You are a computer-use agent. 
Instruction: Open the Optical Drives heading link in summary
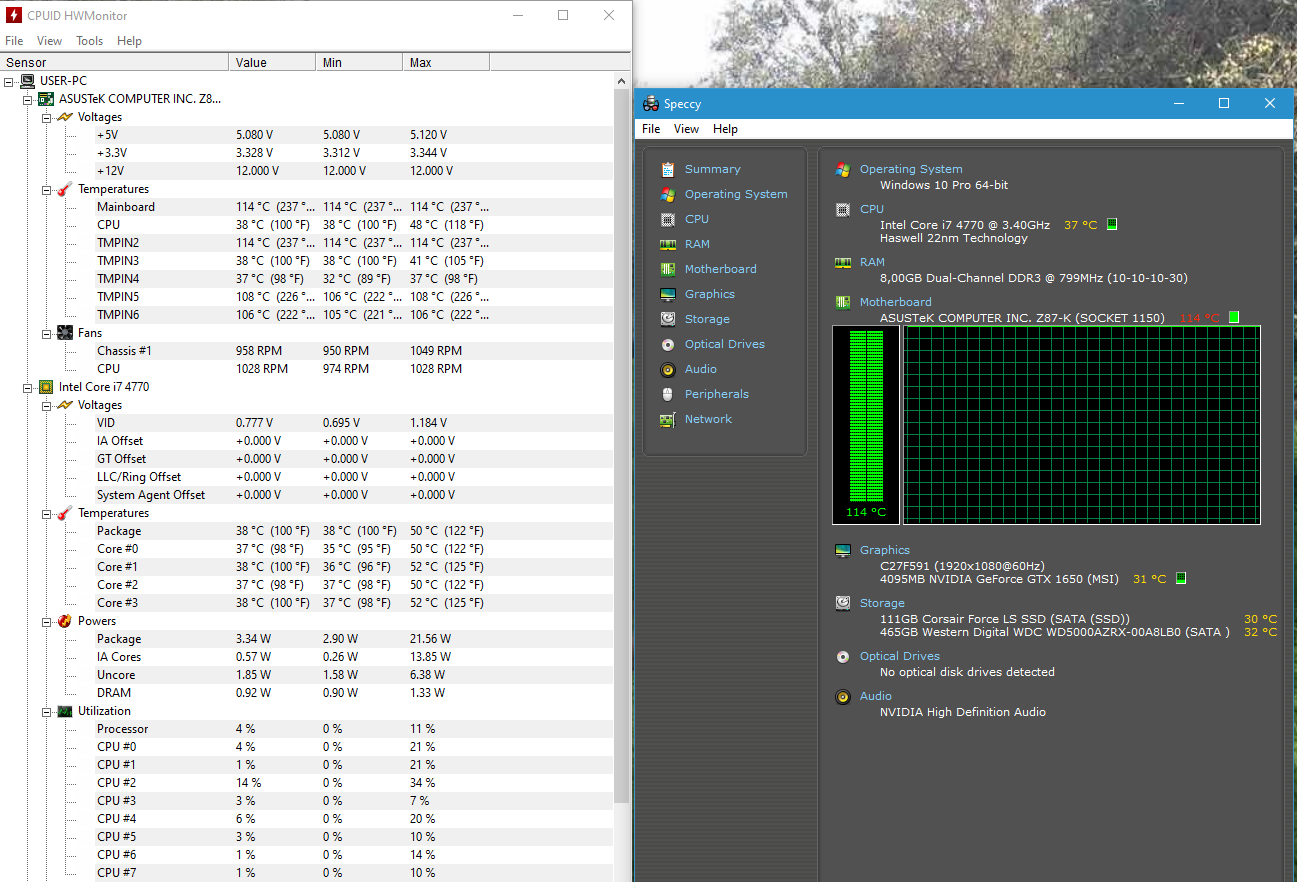[900, 656]
